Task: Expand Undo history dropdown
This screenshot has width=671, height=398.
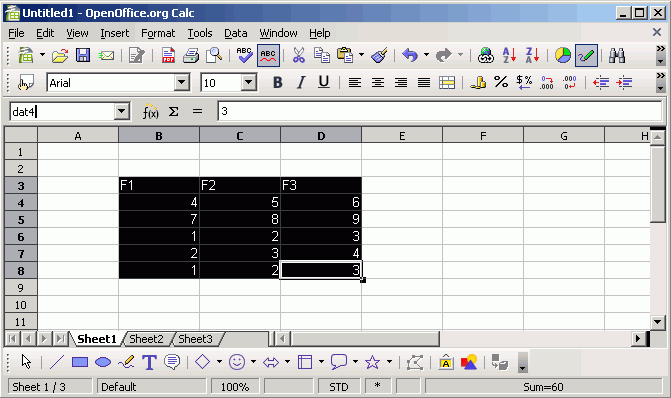Action: point(426,55)
